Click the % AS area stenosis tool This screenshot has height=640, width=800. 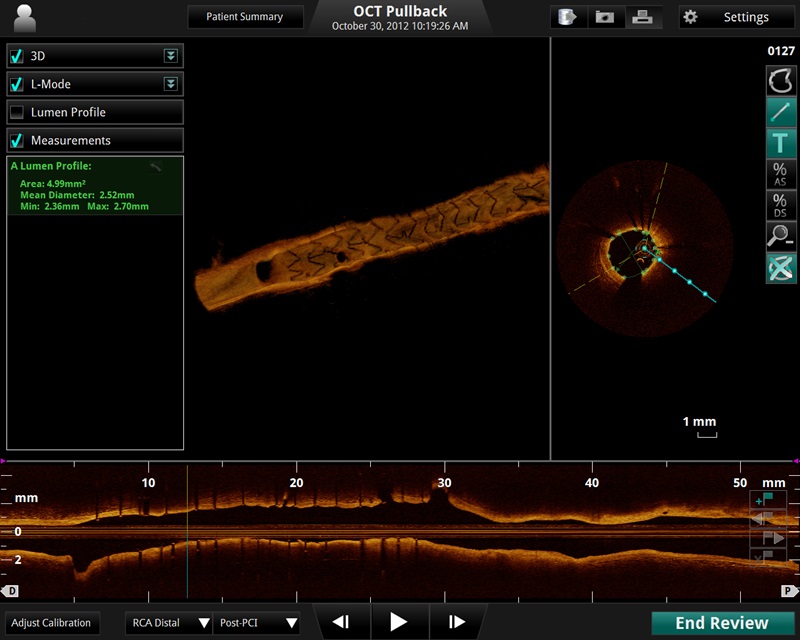click(x=781, y=174)
